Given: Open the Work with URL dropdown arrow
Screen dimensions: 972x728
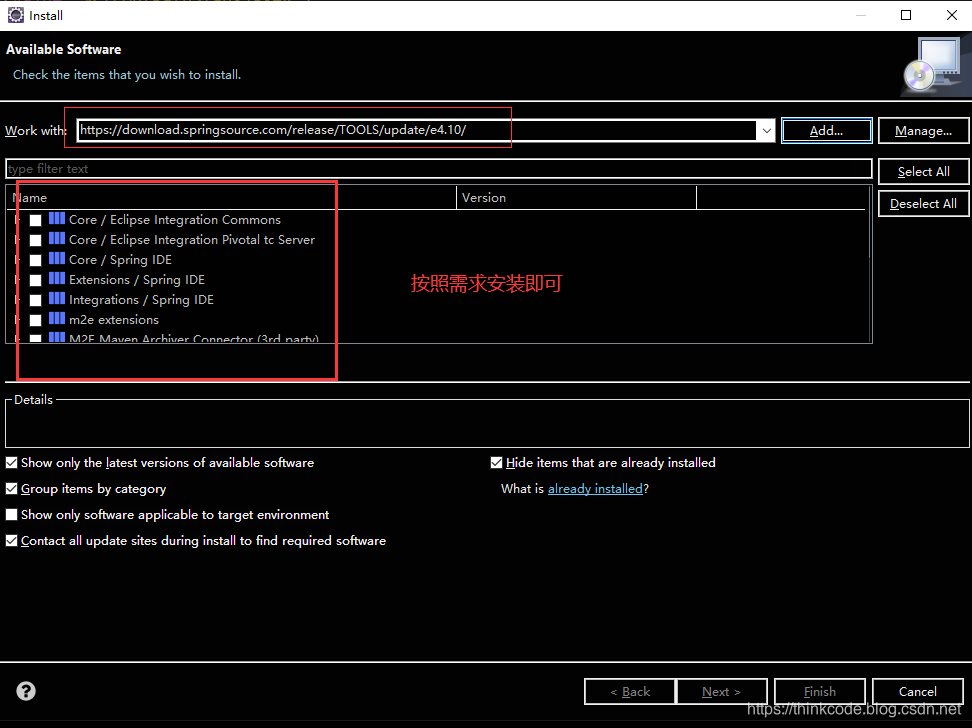Looking at the screenshot, I should pyautogui.click(x=766, y=131).
